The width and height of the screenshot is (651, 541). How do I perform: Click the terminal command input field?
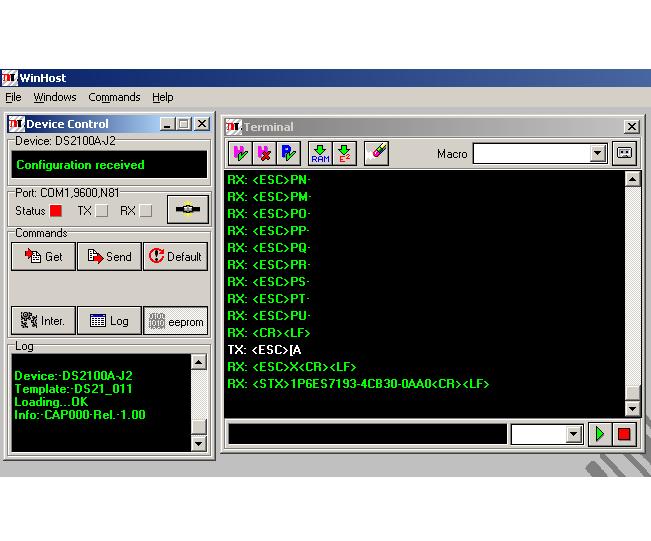[x=367, y=434]
